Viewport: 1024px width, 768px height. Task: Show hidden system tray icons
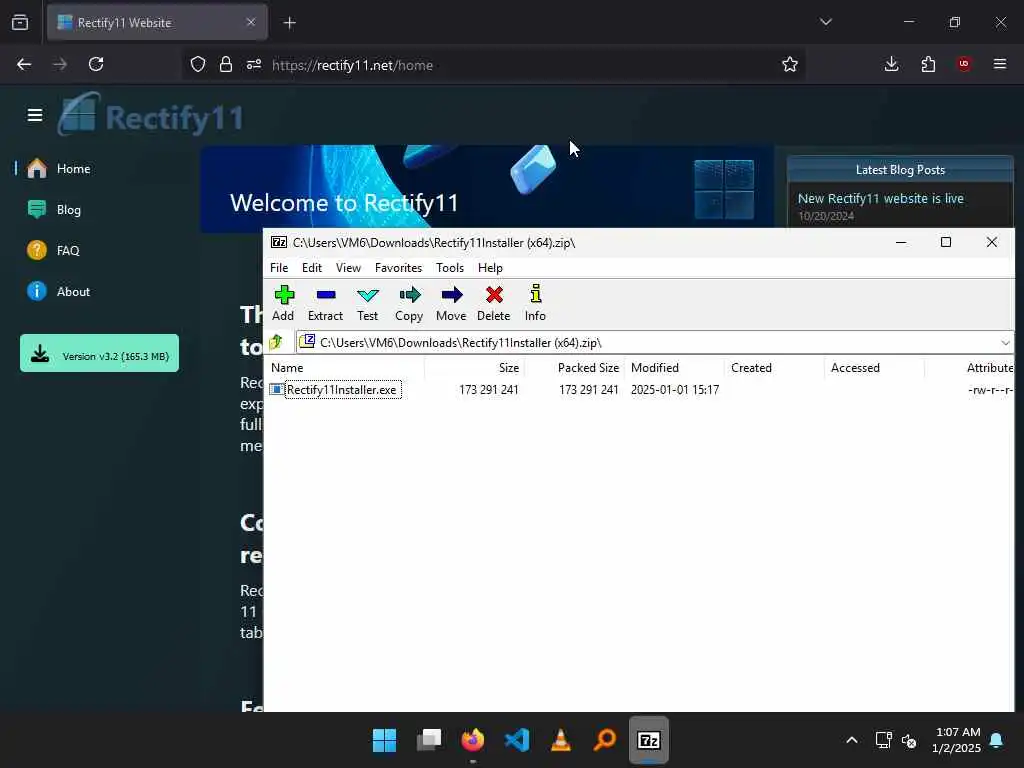coord(852,740)
